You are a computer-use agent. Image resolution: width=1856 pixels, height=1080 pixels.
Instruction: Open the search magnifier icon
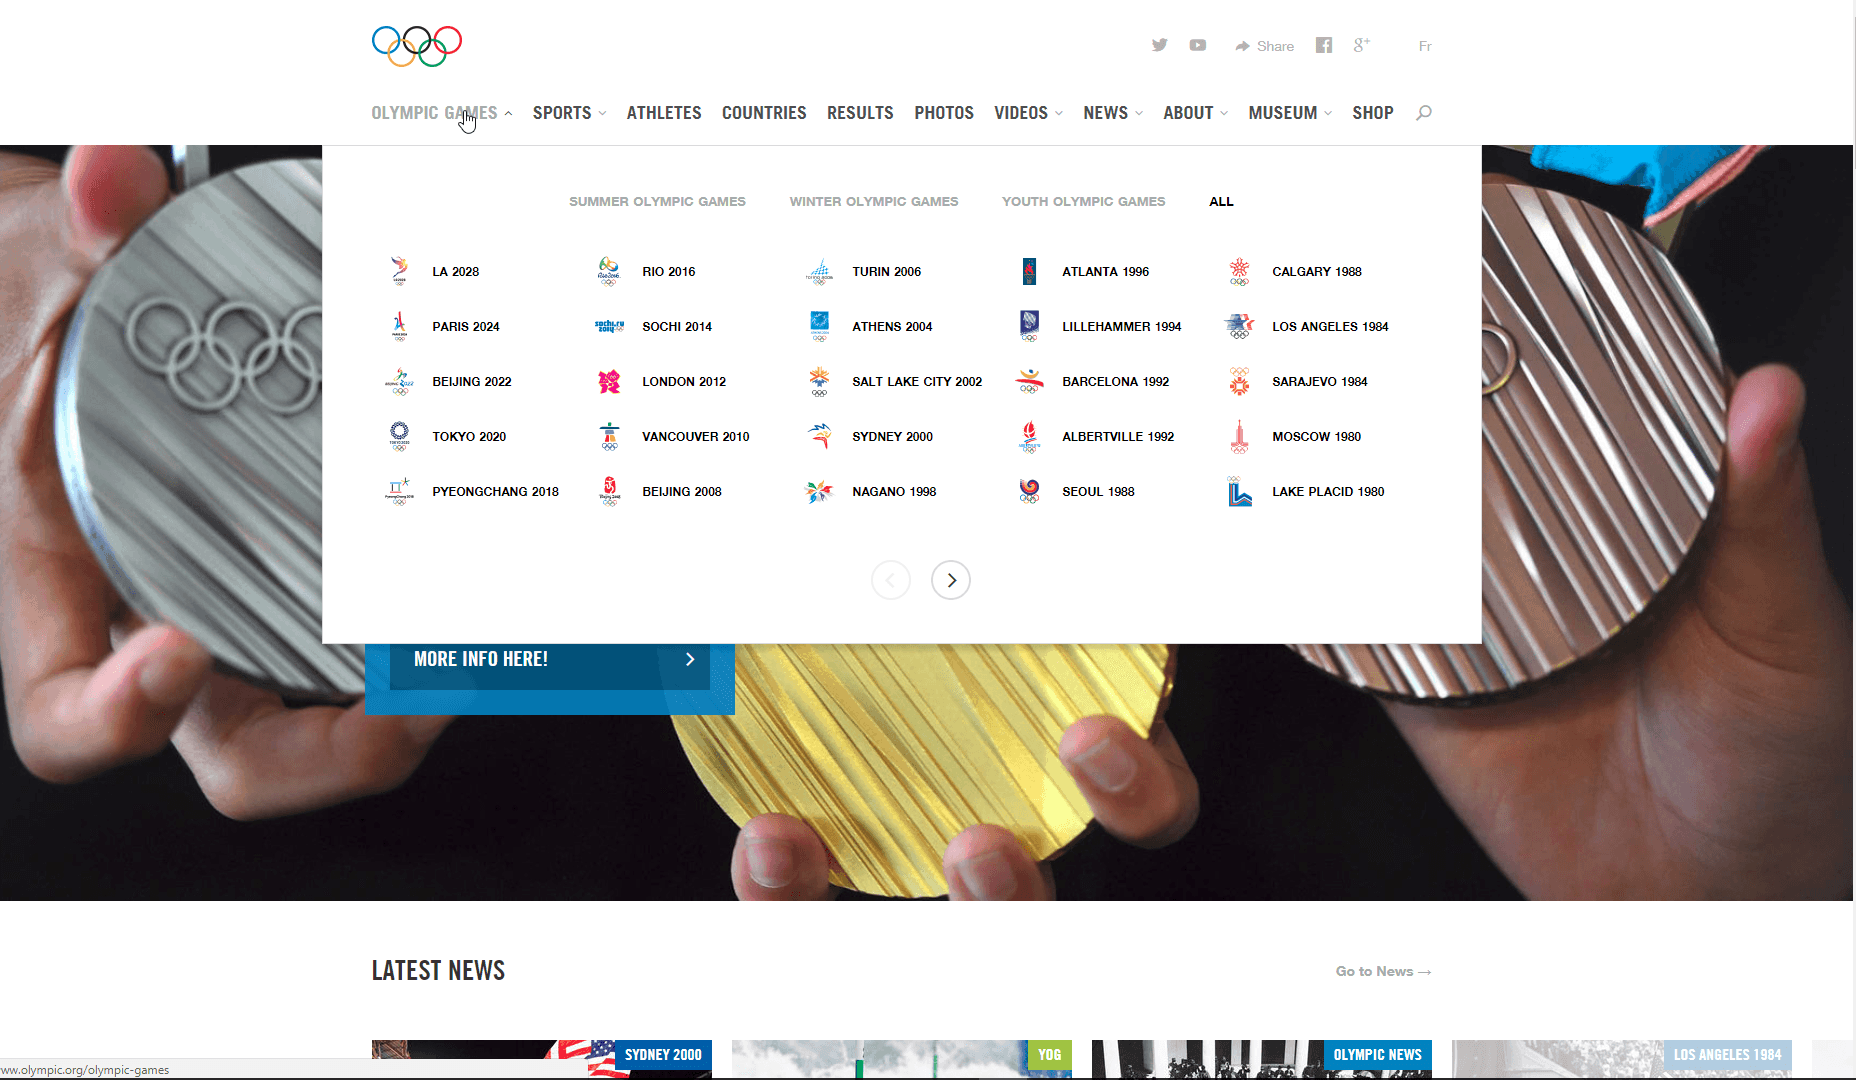tap(1424, 112)
